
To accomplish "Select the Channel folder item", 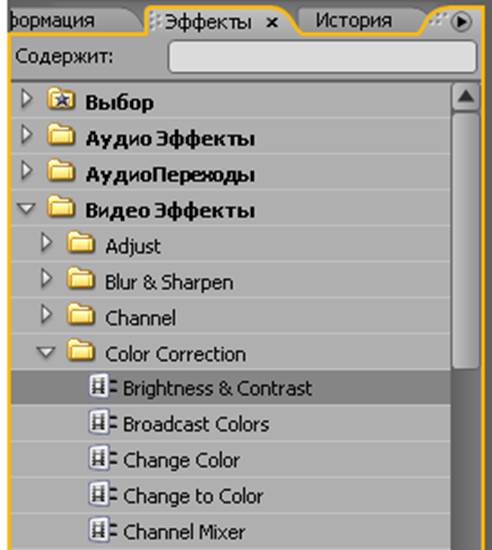I will 231,317.
